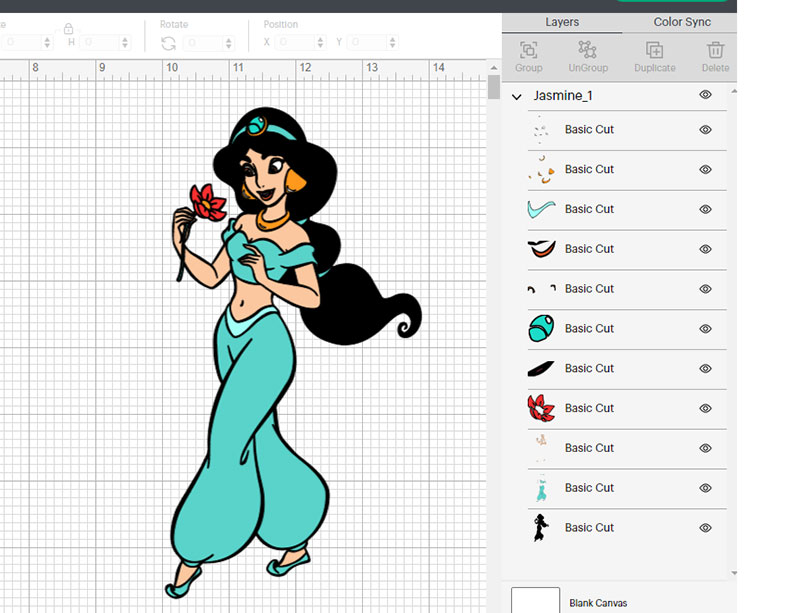
Task: Select the lips layer thumbnail
Action: coord(541,249)
